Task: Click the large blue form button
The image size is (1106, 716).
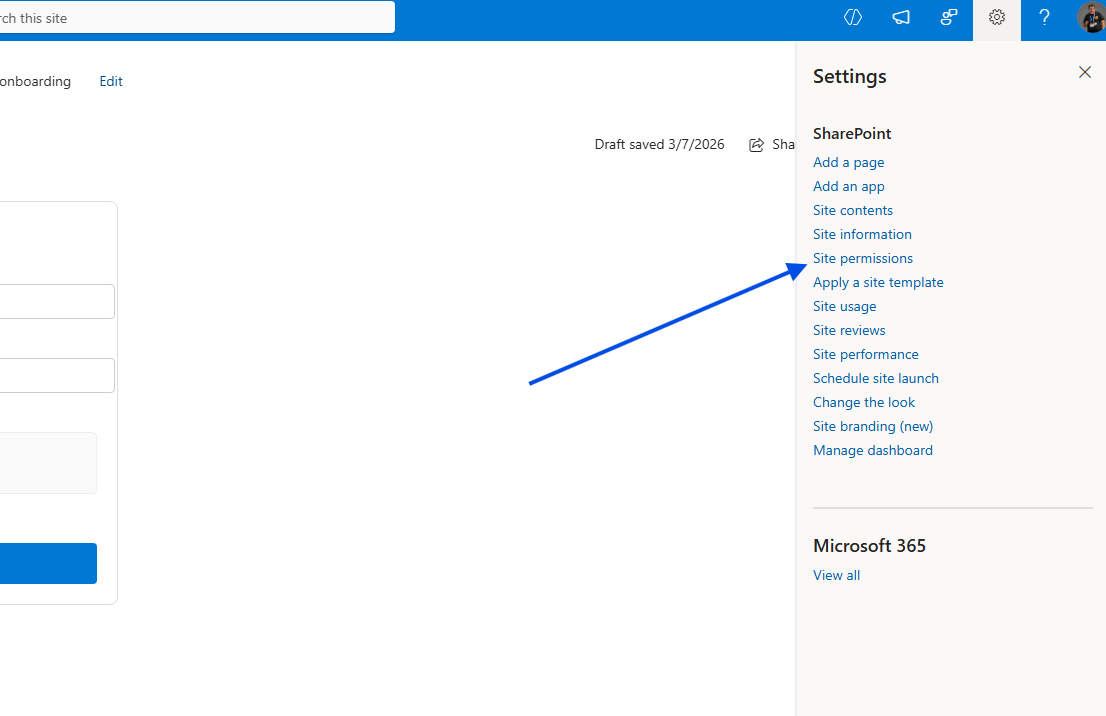Action: pos(48,563)
